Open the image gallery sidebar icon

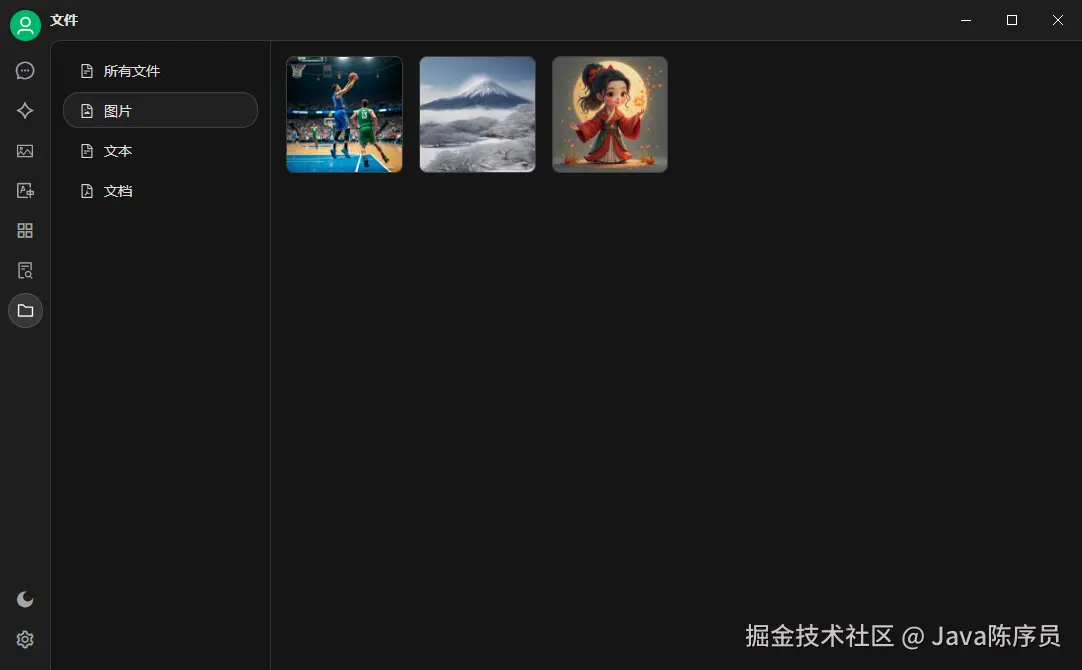click(25, 150)
